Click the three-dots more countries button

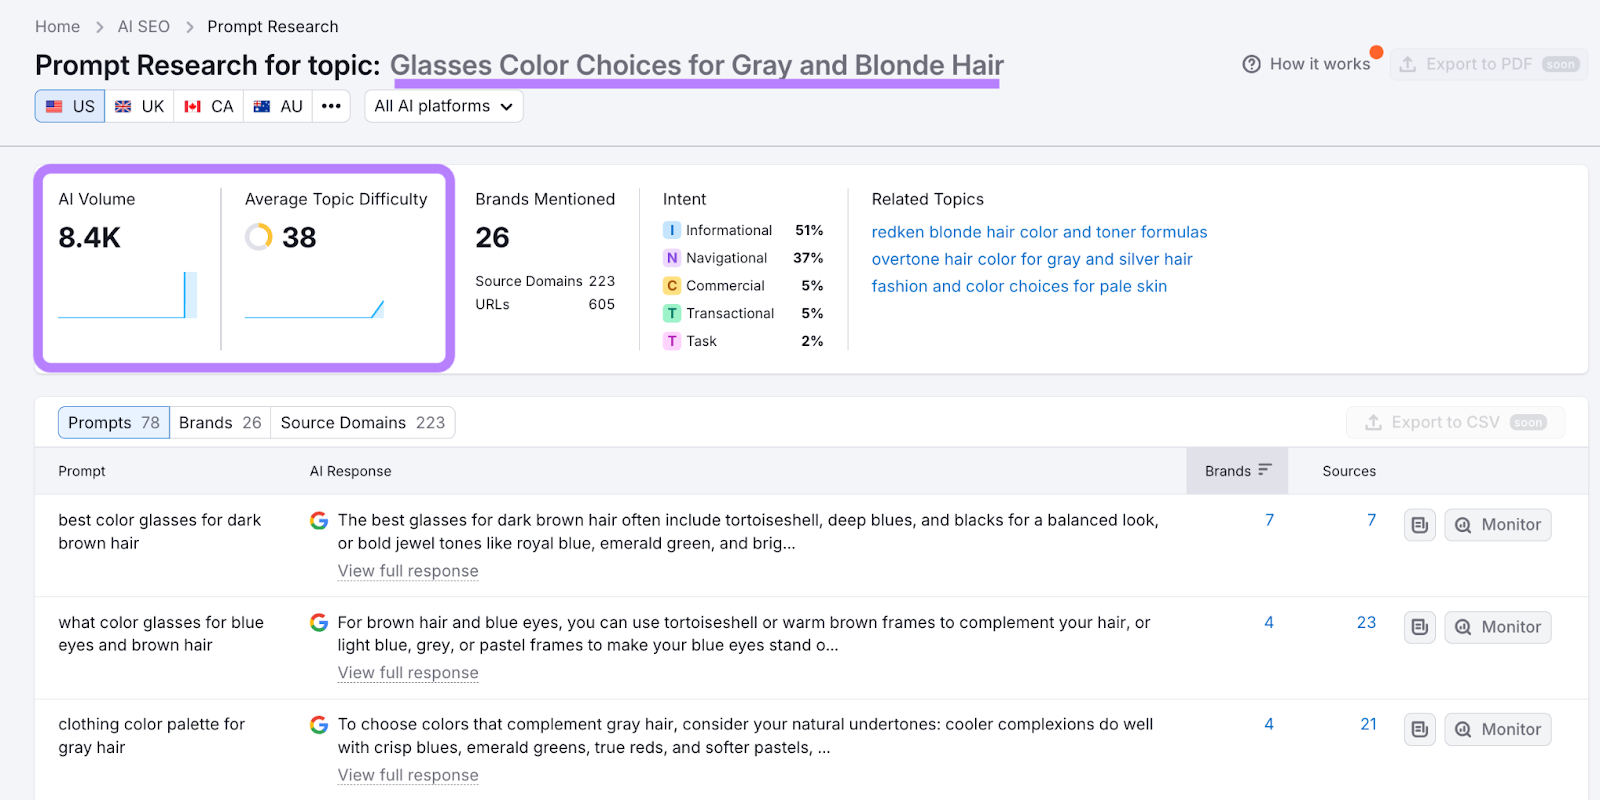(331, 106)
